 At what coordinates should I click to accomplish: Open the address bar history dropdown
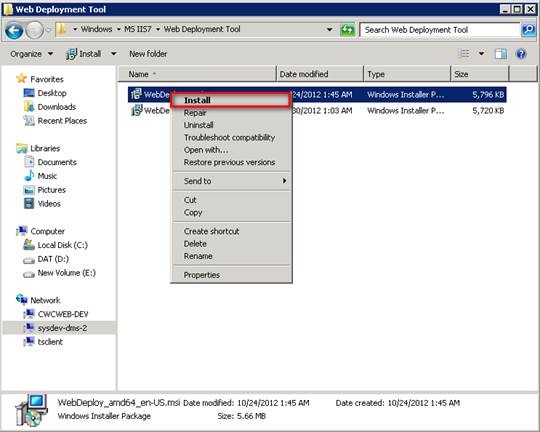click(x=330, y=30)
